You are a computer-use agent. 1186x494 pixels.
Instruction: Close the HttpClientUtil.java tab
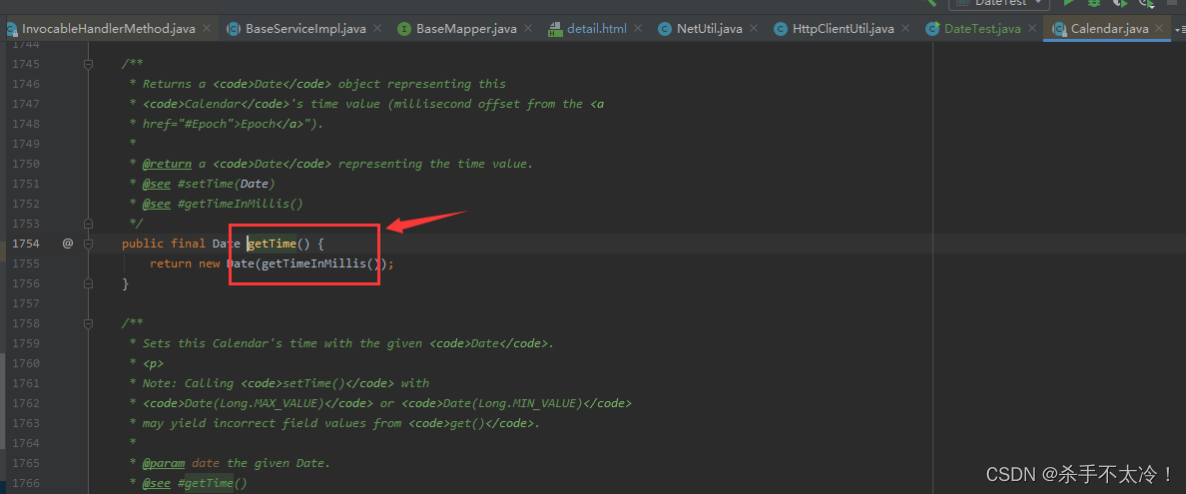pos(906,29)
